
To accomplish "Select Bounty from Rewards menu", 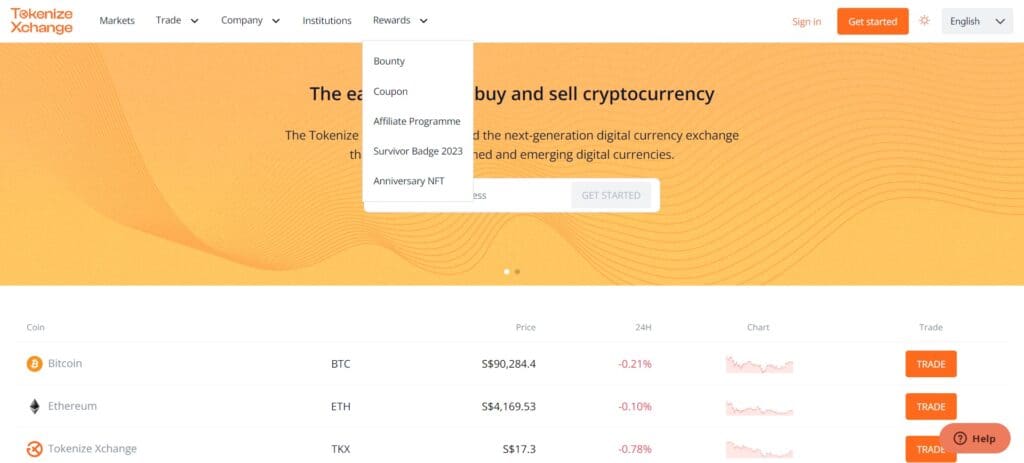I will tap(389, 61).
